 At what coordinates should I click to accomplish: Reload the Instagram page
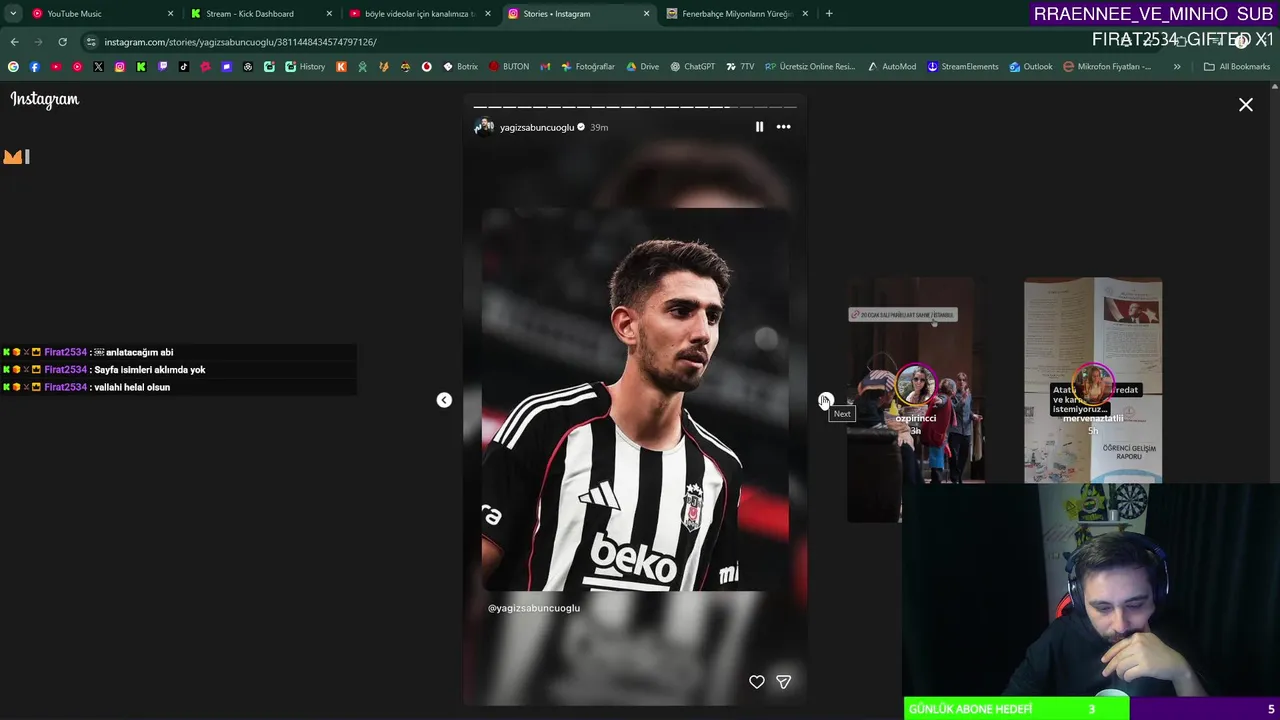(62, 42)
